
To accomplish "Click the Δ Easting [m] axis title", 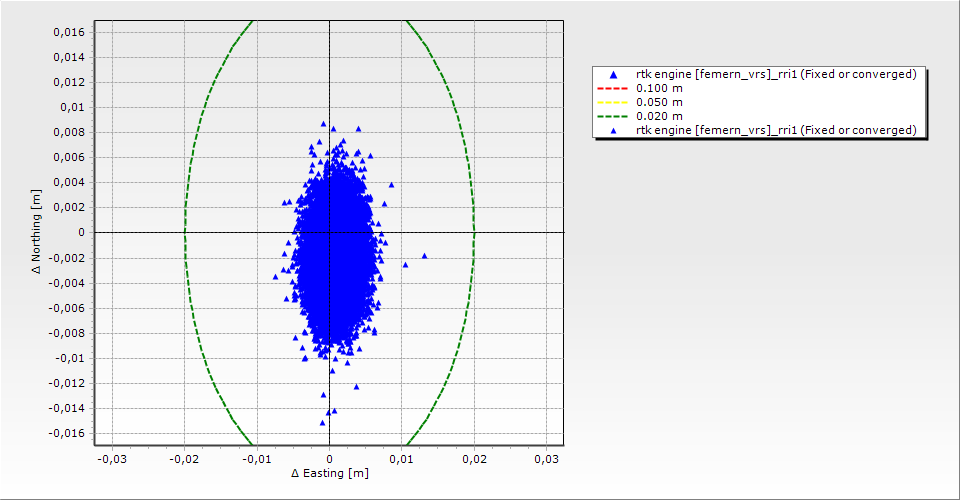I will [x=329, y=472].
